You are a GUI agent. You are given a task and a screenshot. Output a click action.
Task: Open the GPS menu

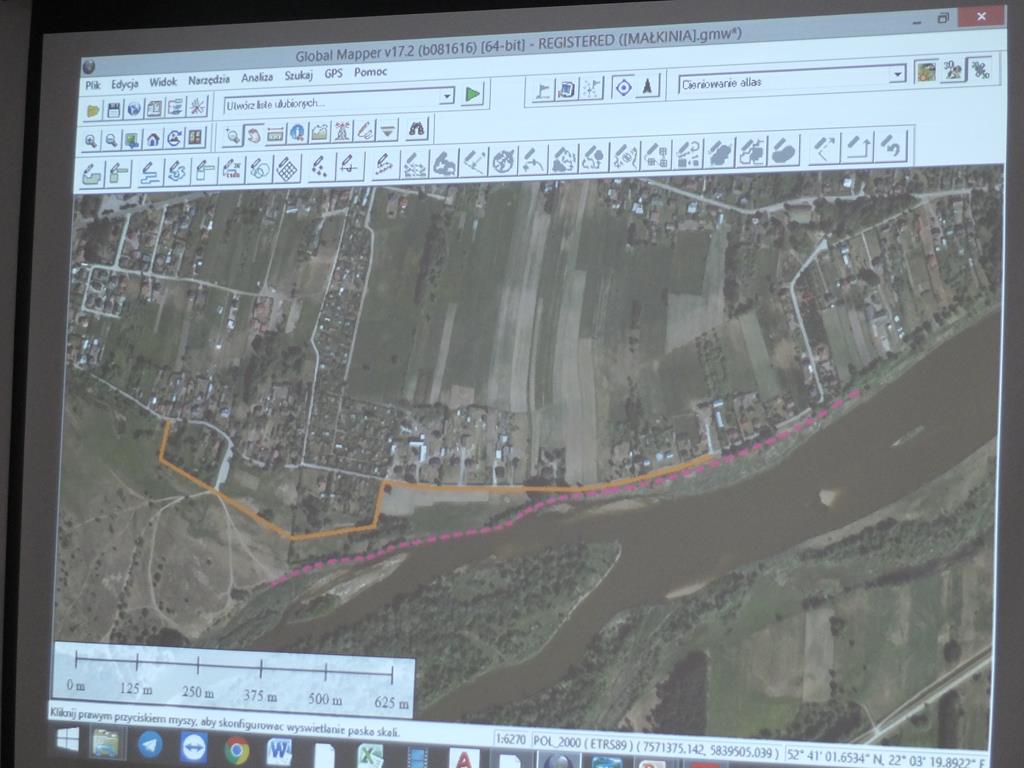point(333,74)
